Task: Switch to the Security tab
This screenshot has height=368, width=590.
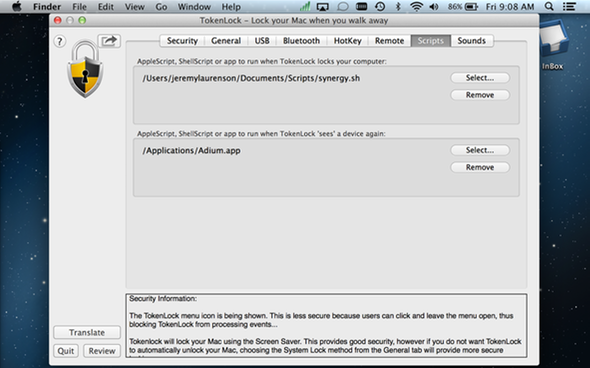Action: (x=182, y=41)
